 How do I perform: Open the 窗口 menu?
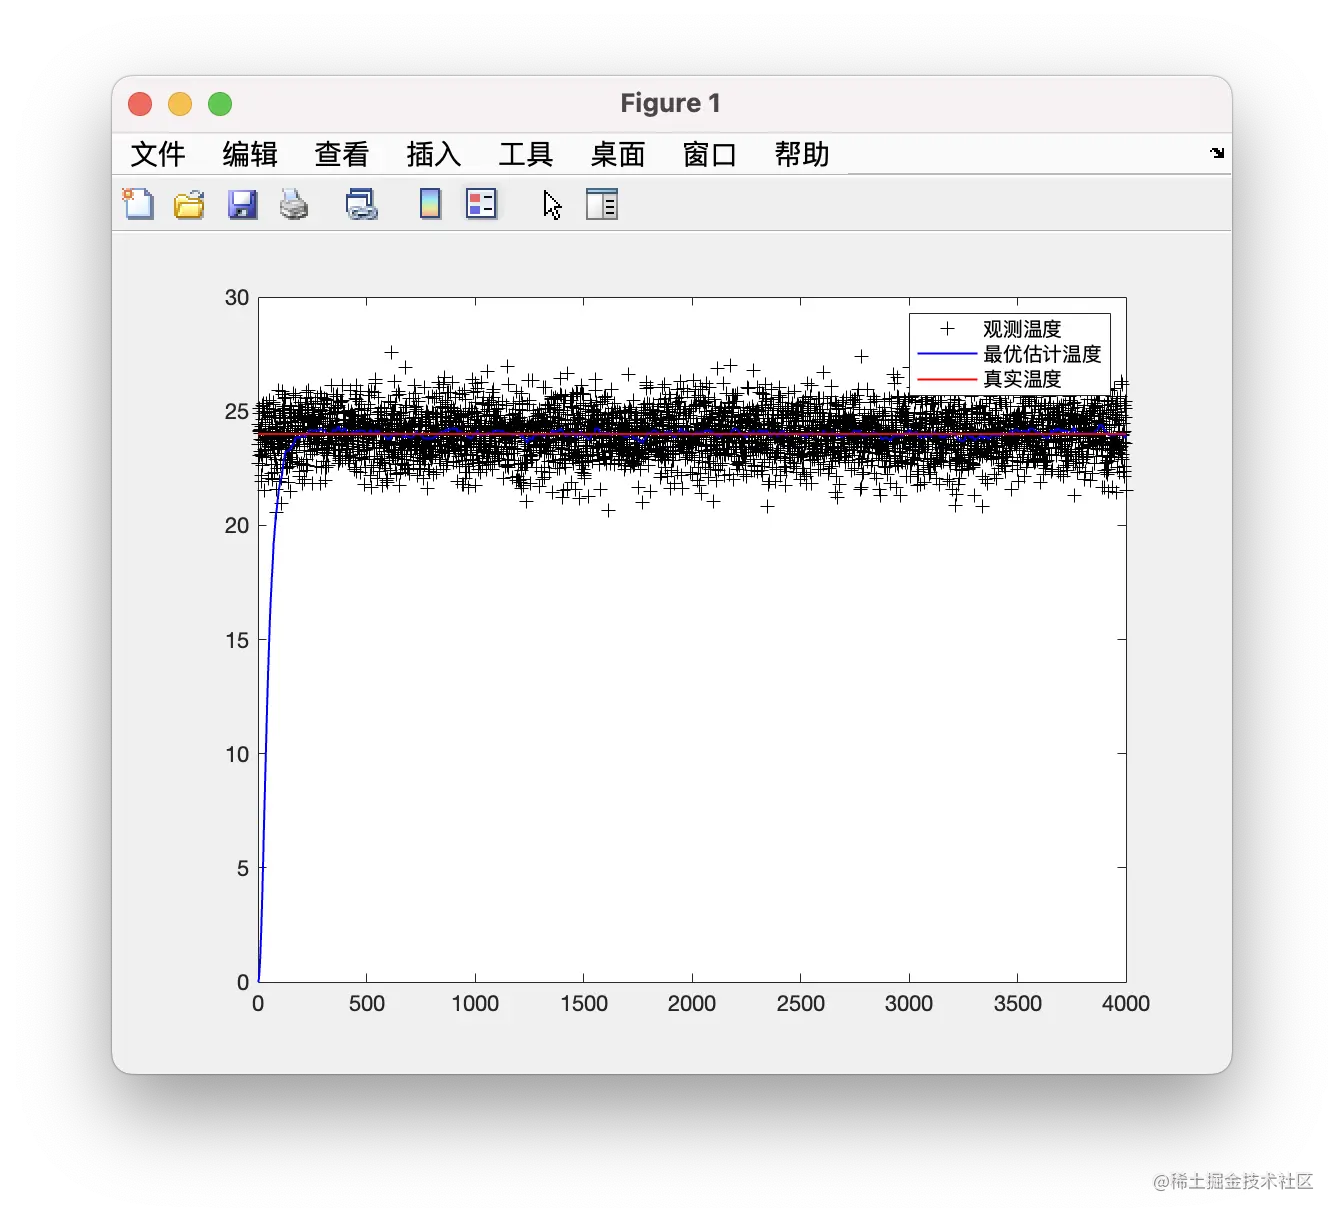709,154
